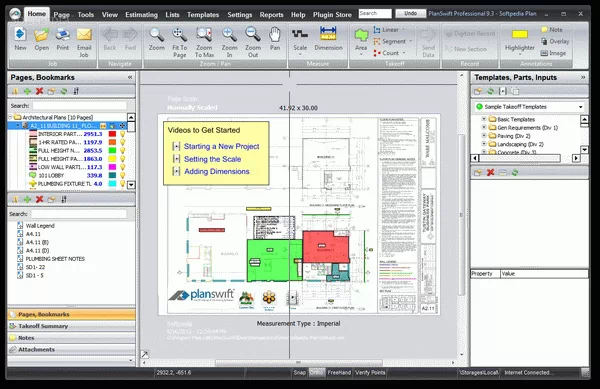
Task: Toggle lightbulb for 1-HR RATED PA row
Action: point(122,142)
